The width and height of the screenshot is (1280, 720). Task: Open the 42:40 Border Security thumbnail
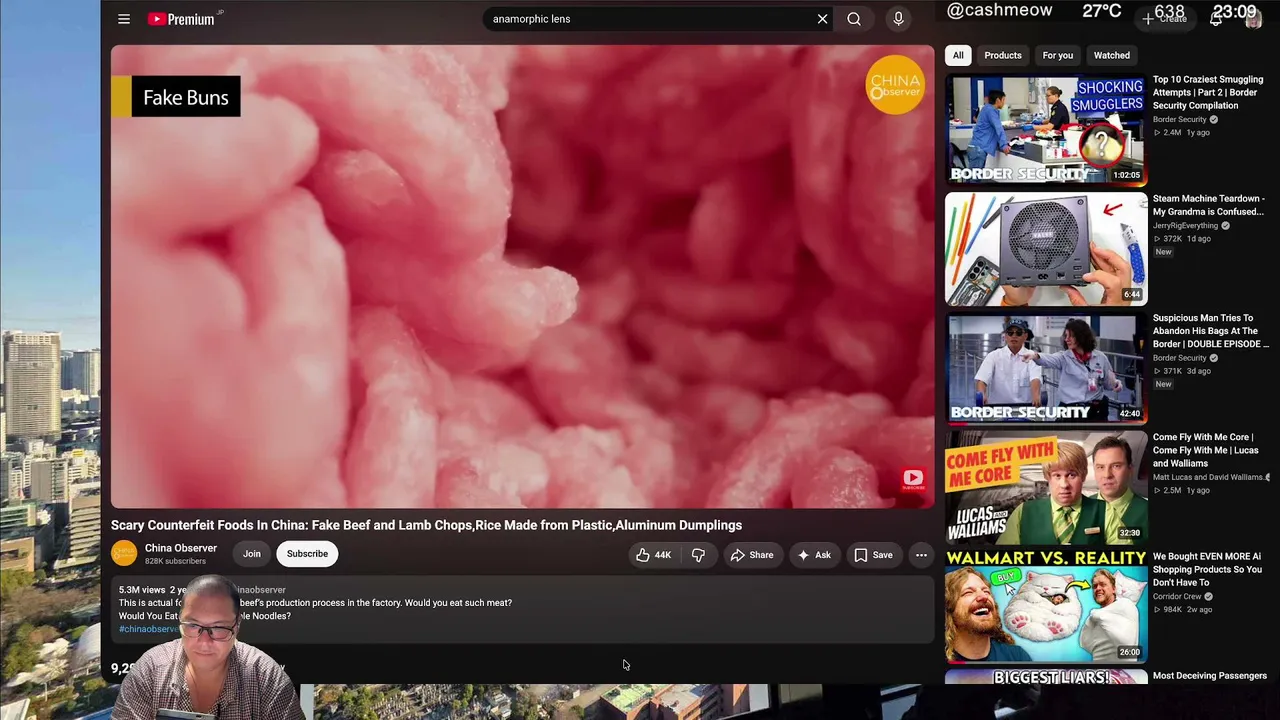pos(1046,367)
